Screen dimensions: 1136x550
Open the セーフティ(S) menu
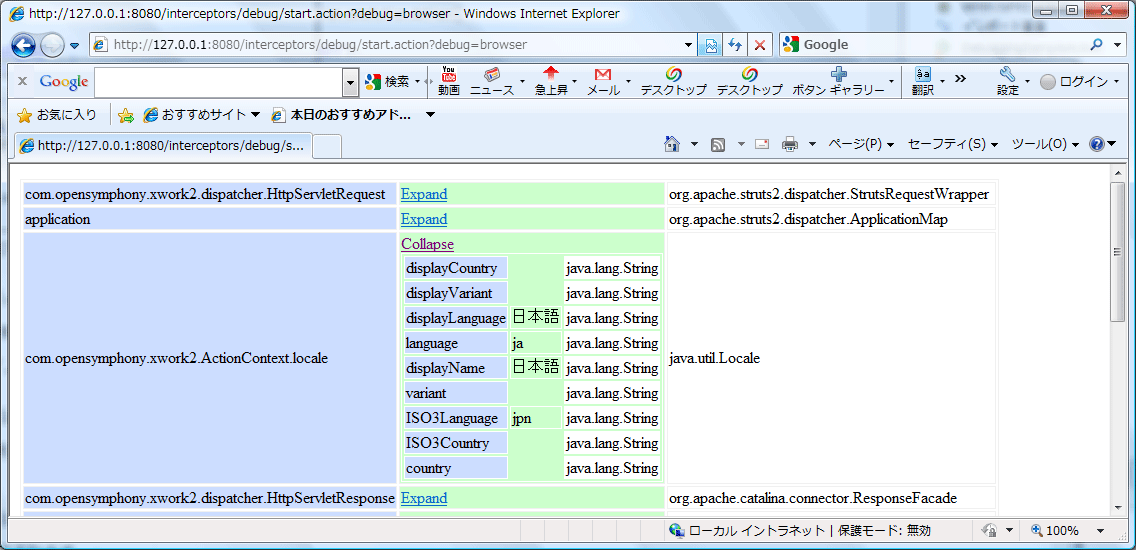(953, 144)
